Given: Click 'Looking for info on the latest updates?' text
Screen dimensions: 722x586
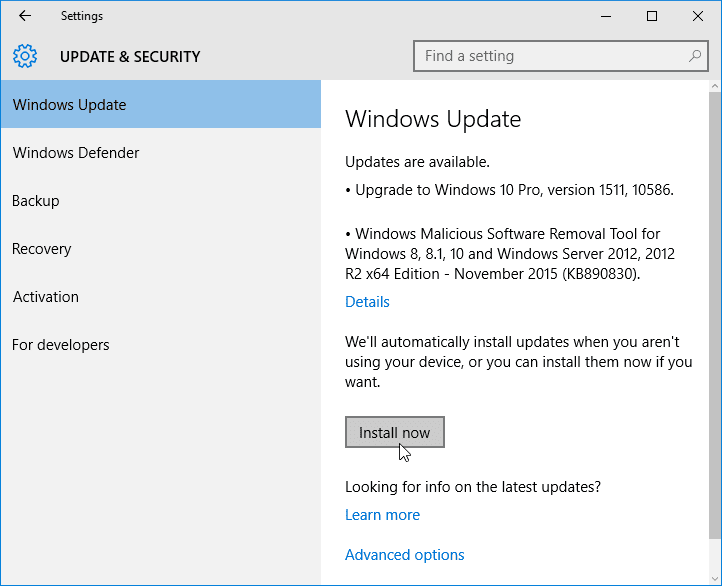Looking at the screenshot, I should (473, 487).
